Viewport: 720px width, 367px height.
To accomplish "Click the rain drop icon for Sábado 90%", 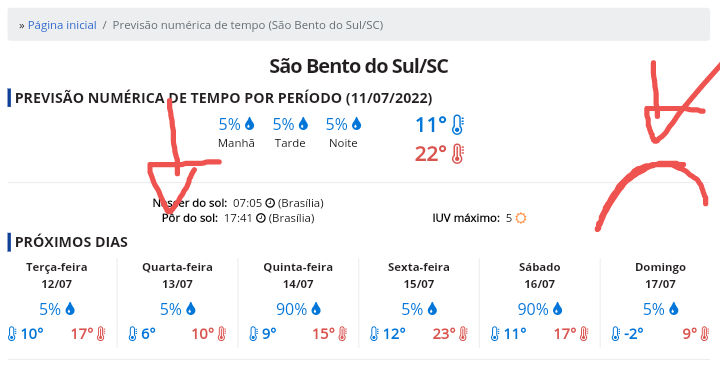I will (x=557, y=309).
